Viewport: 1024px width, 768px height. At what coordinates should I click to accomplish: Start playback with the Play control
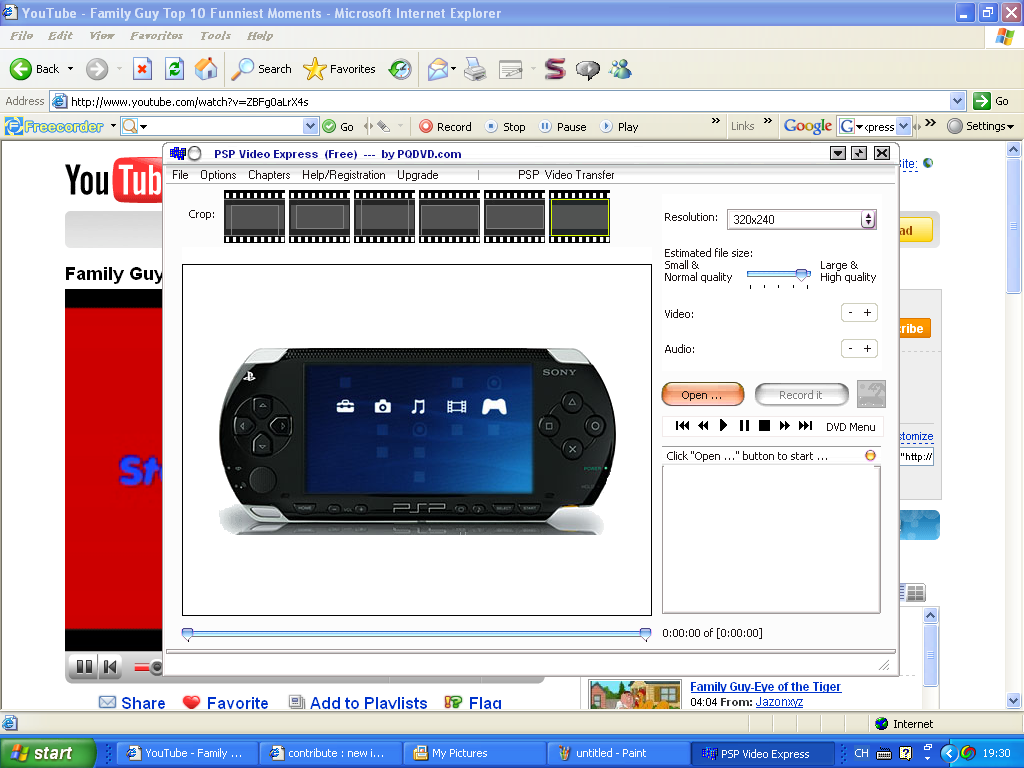[x=723, y=426]
